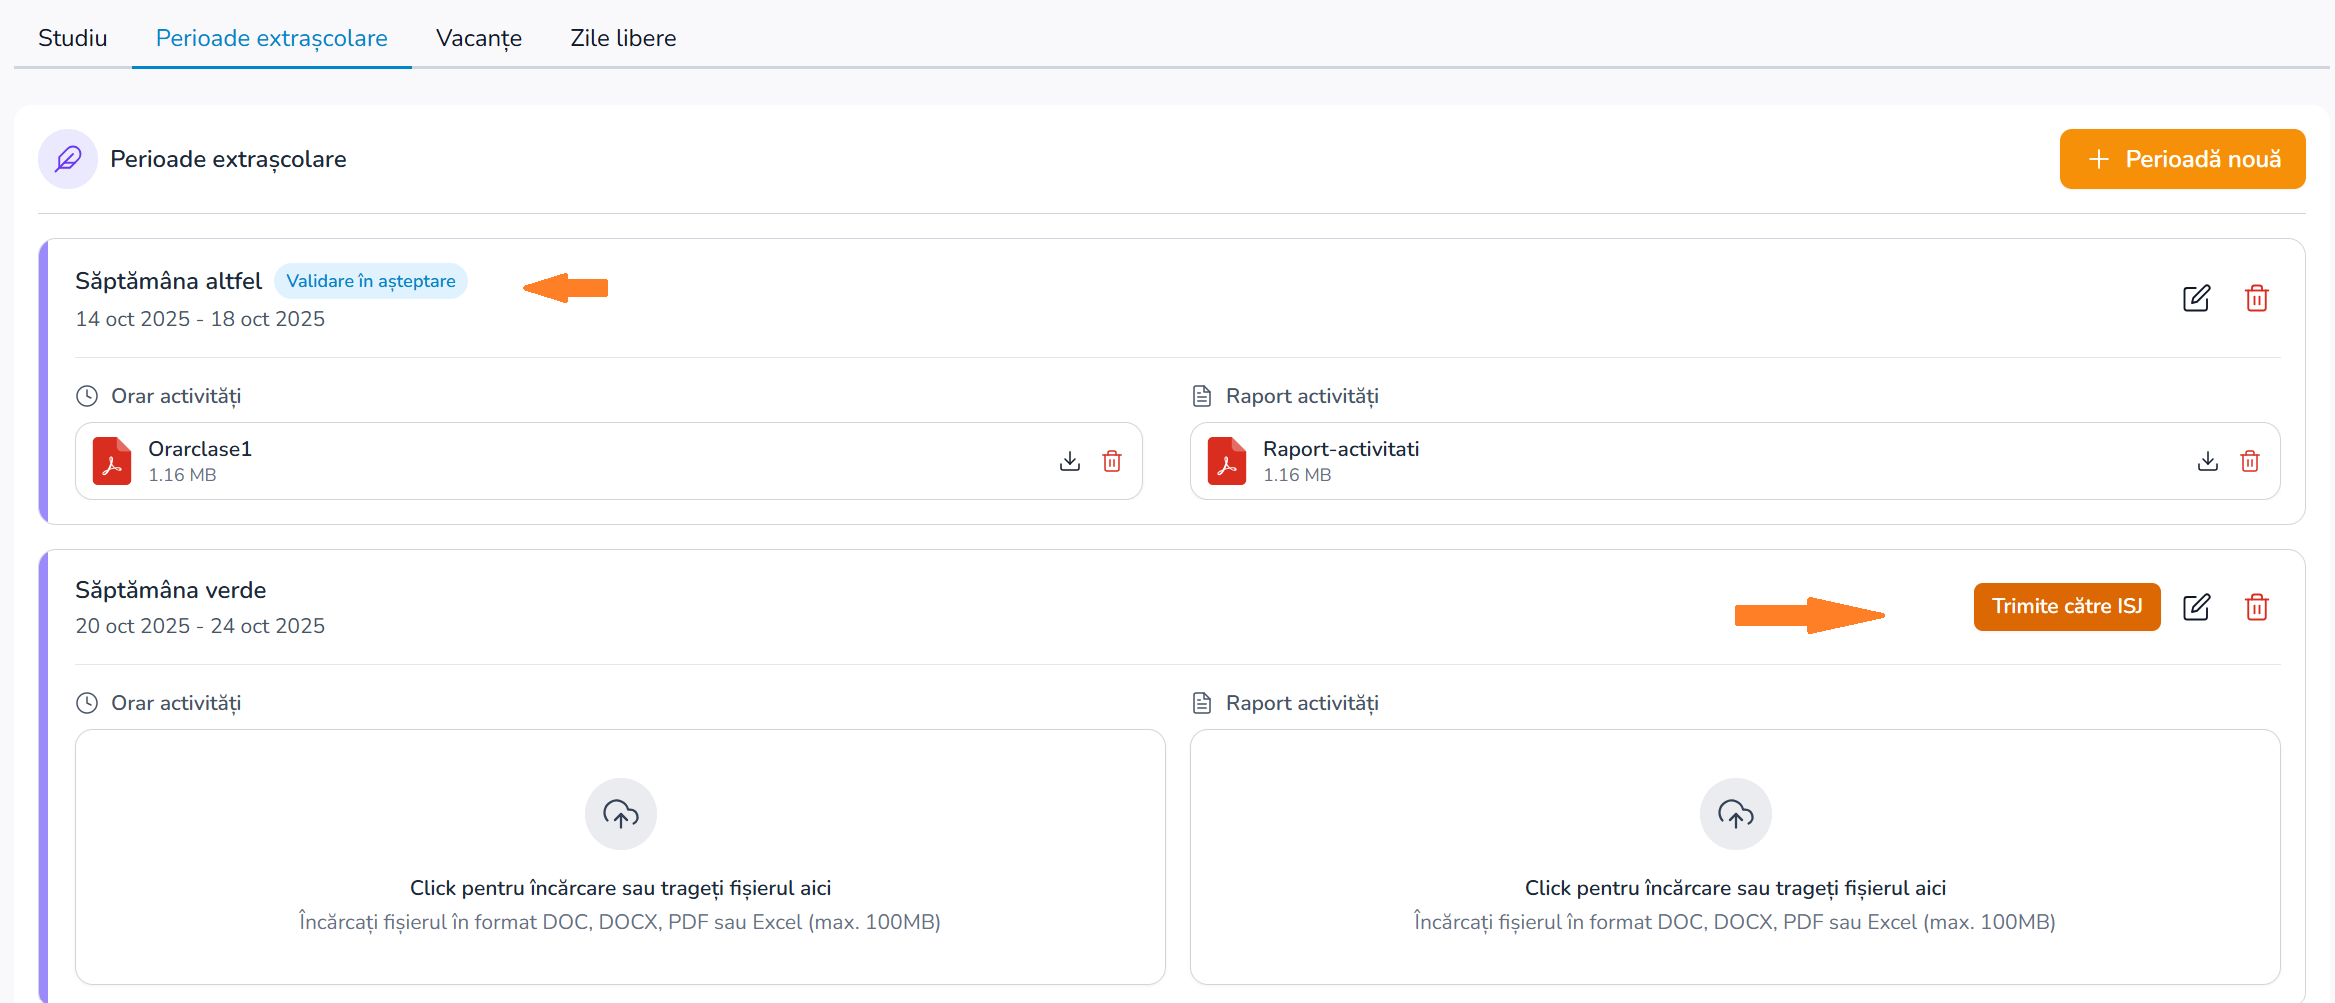This screenshot has height=1003, width=2335.
Task: Delete the Săptămâna verde period
Action: tap(2256, 607)
